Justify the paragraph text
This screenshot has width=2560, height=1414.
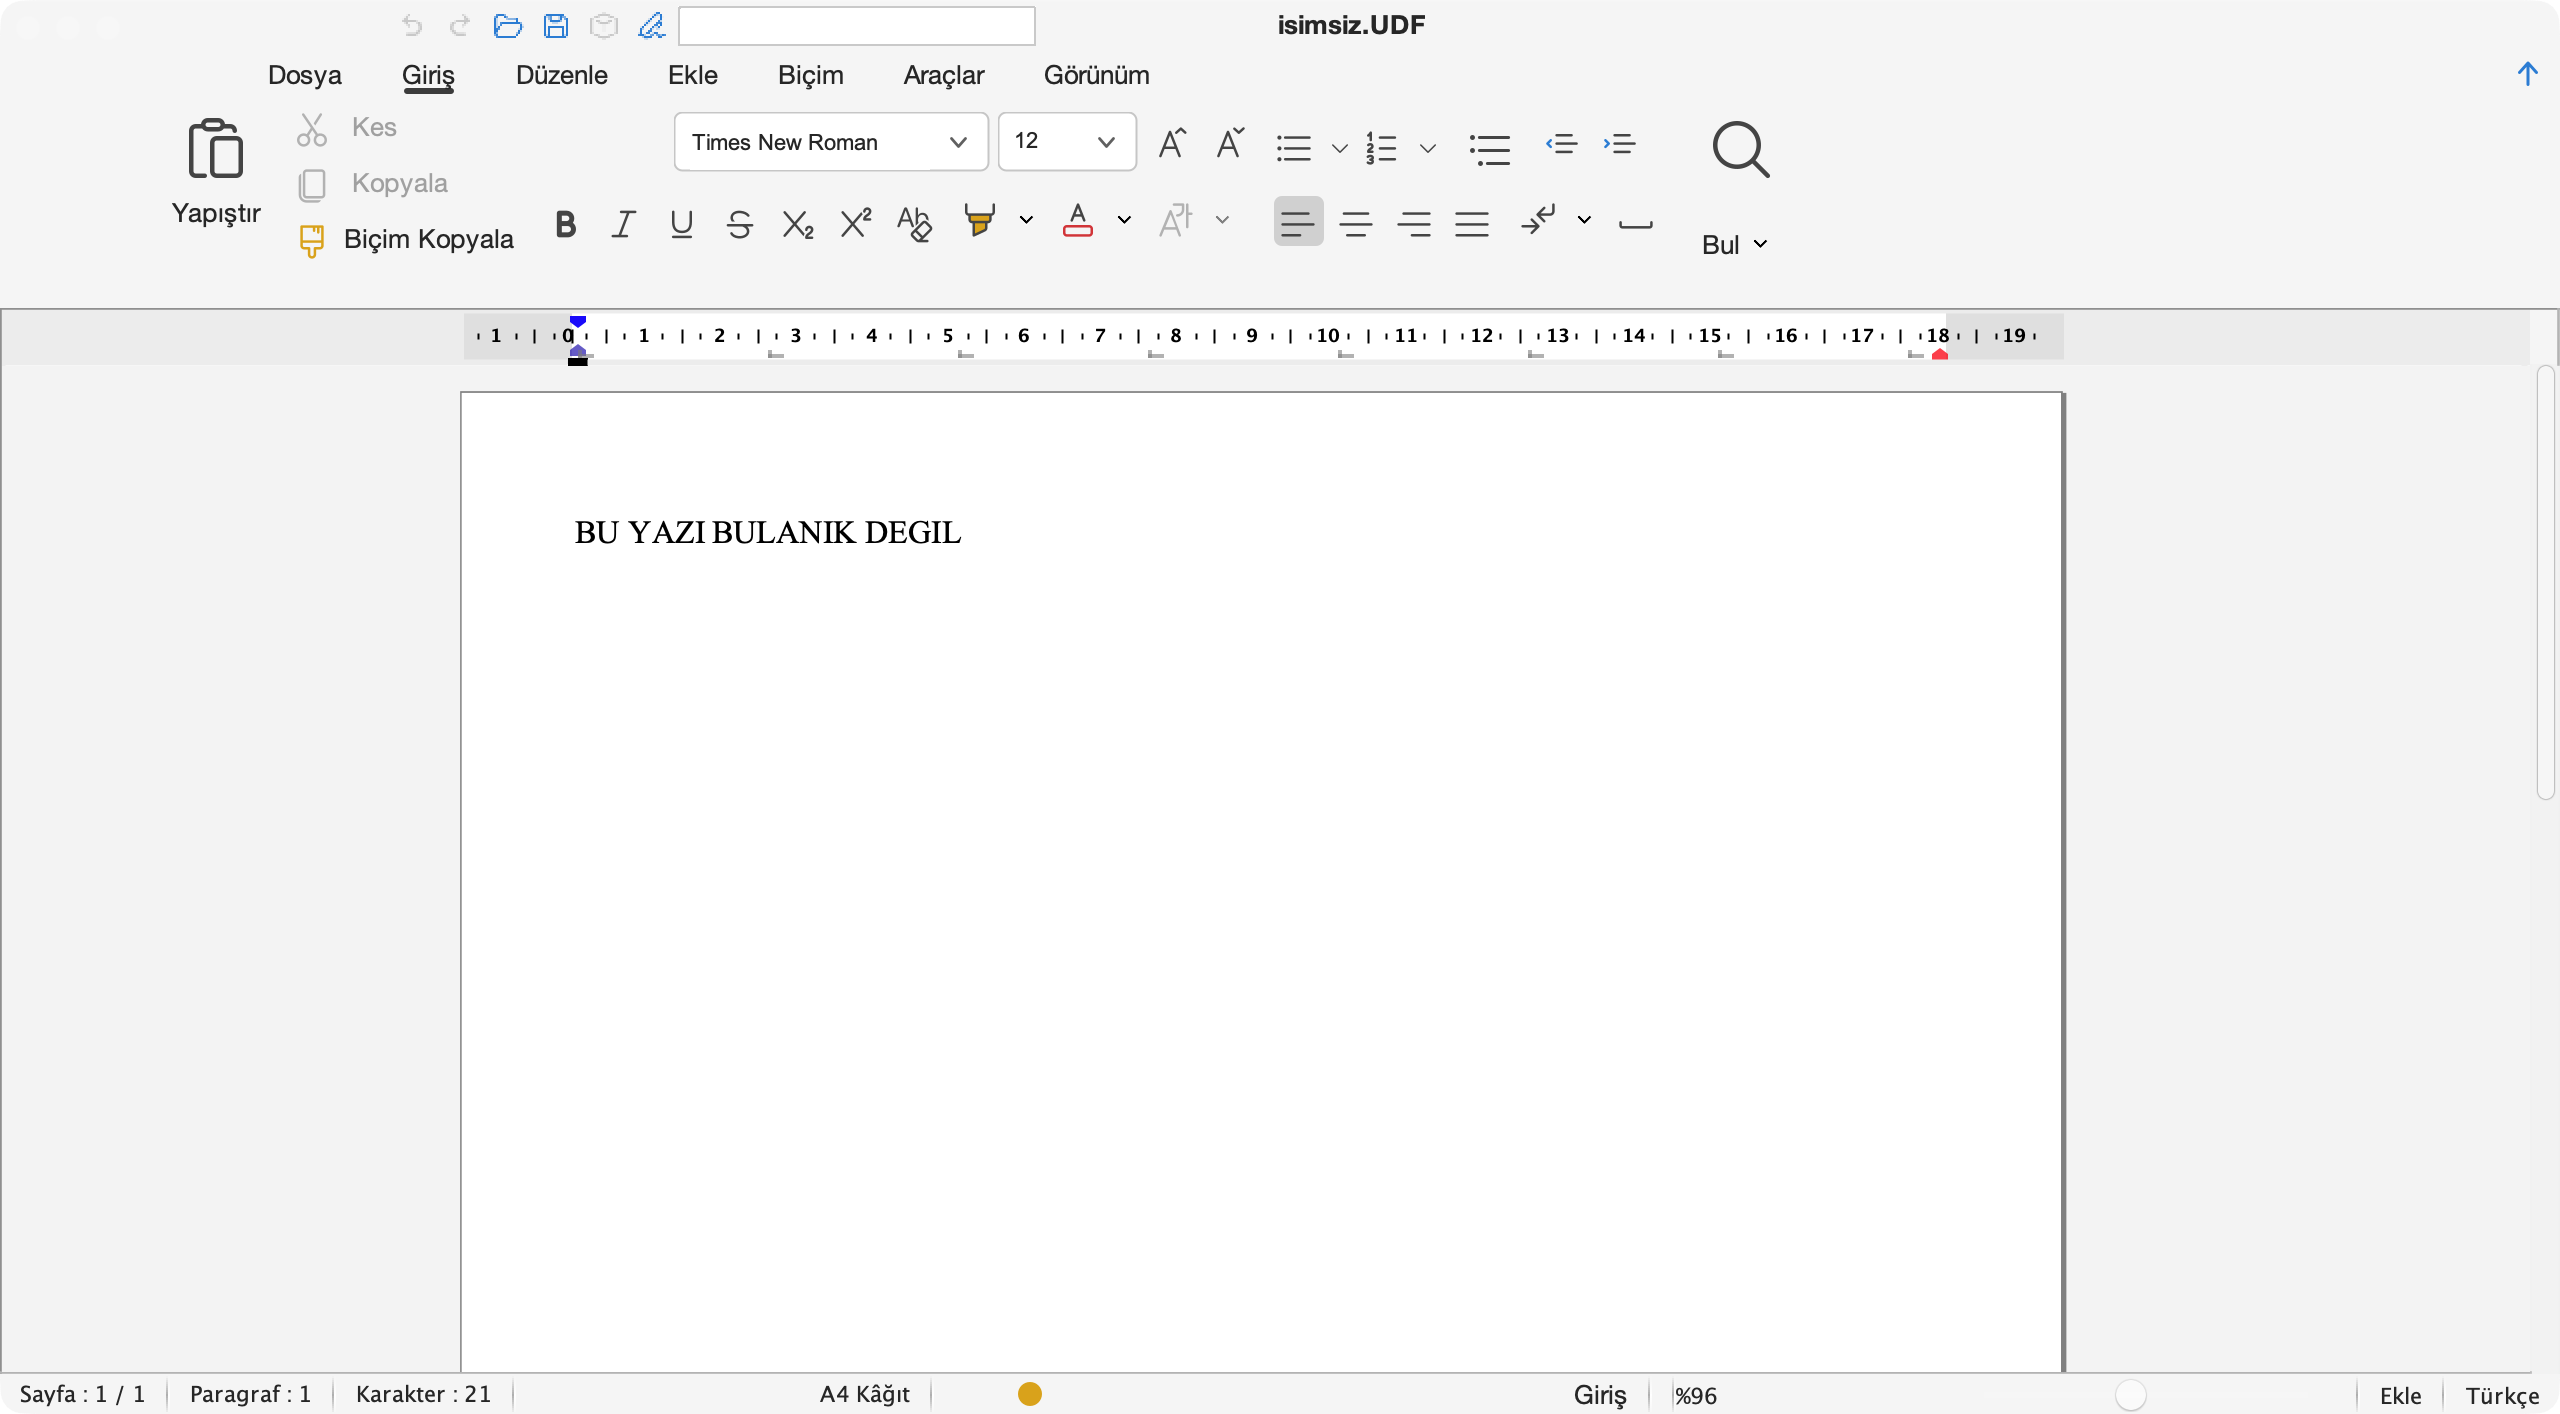[1472, 222]
